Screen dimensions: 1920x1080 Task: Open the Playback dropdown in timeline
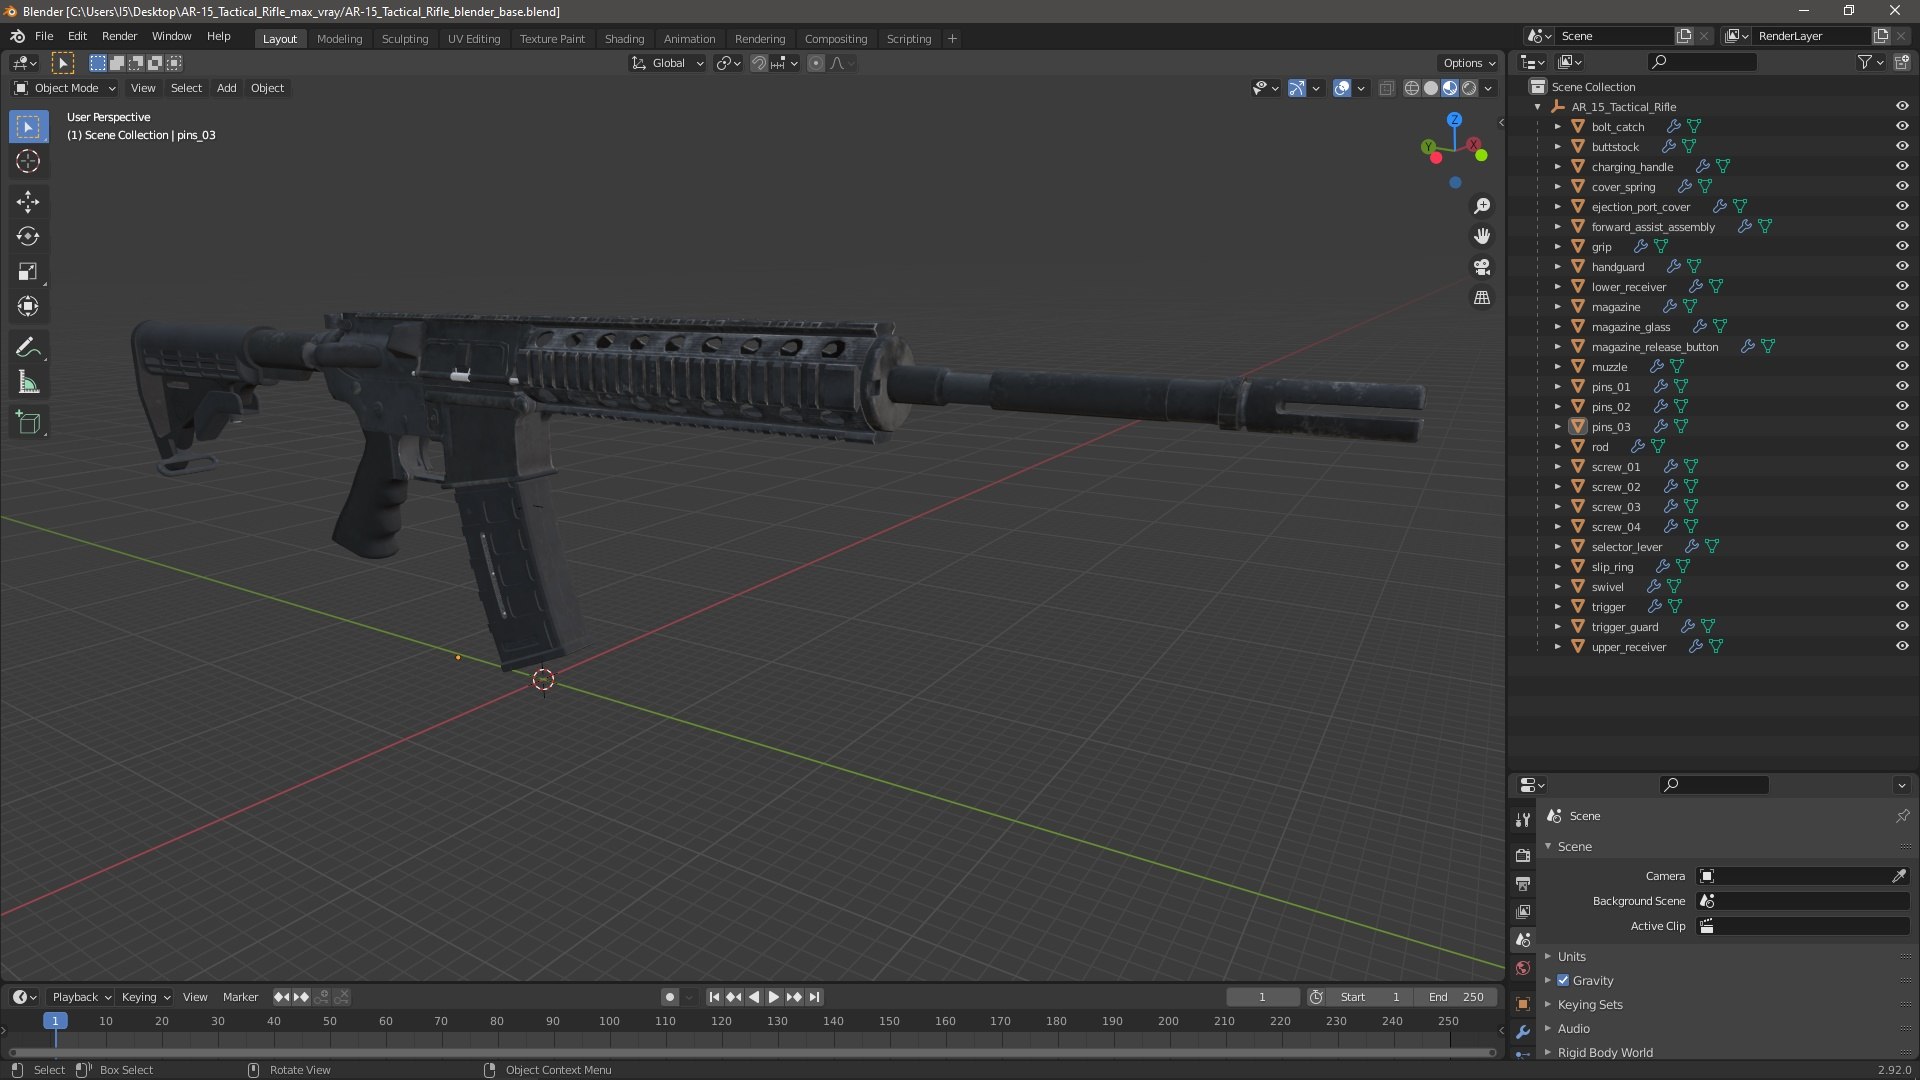click(x=81, y=997)
